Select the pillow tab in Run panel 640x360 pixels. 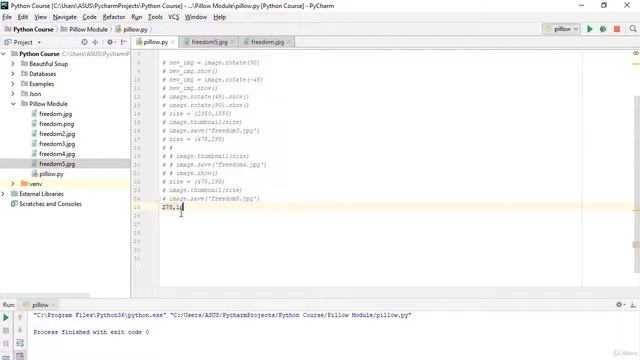(x=40, y=305)
